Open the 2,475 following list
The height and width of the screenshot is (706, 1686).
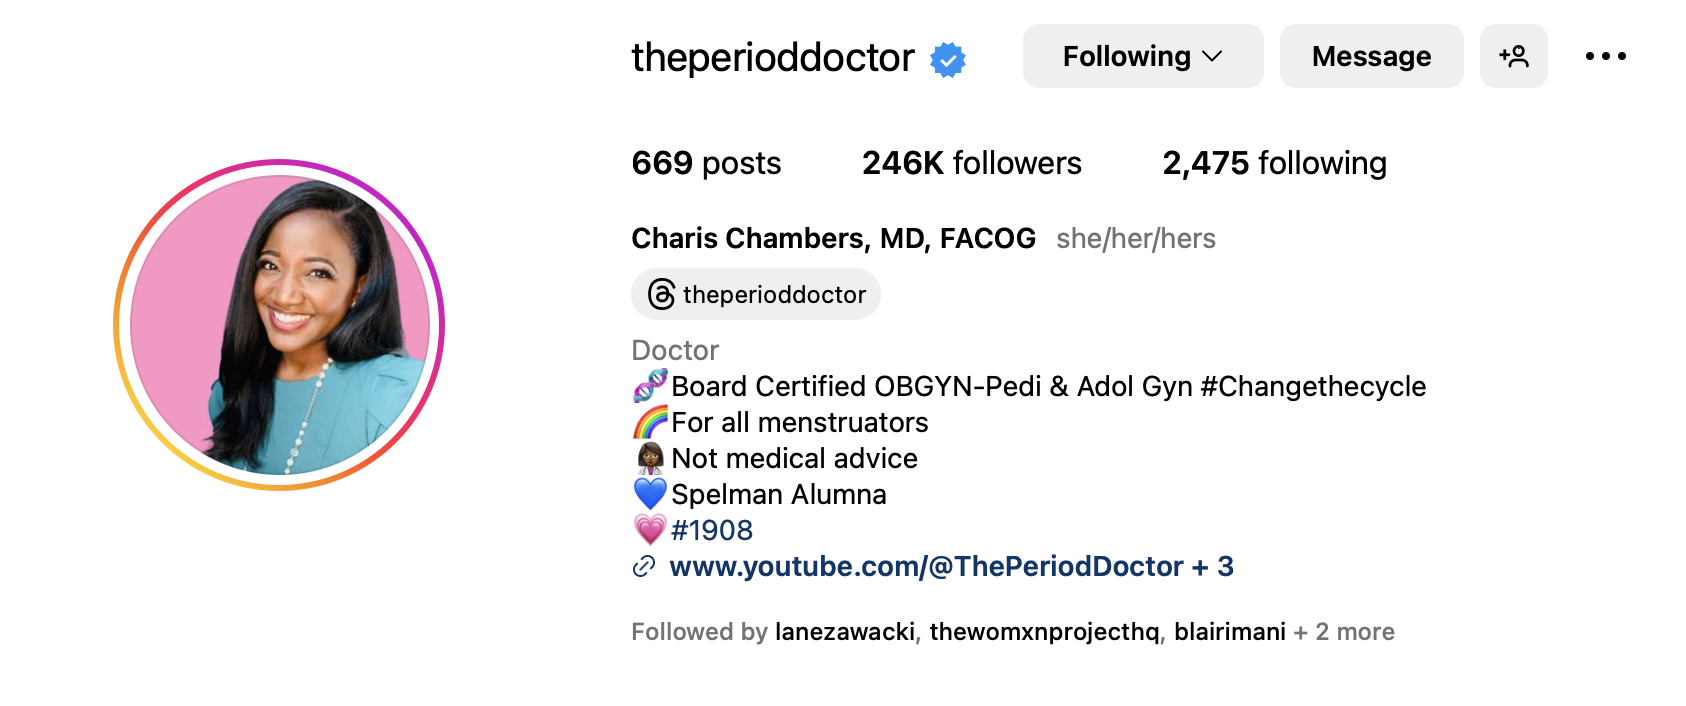point(1274,163)
